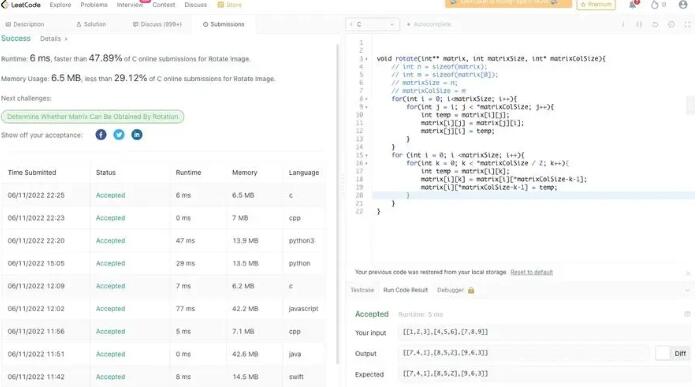Click the editor shortcuts braces icon
This screenshot has width=697, height=387.
tap(639, 24)
